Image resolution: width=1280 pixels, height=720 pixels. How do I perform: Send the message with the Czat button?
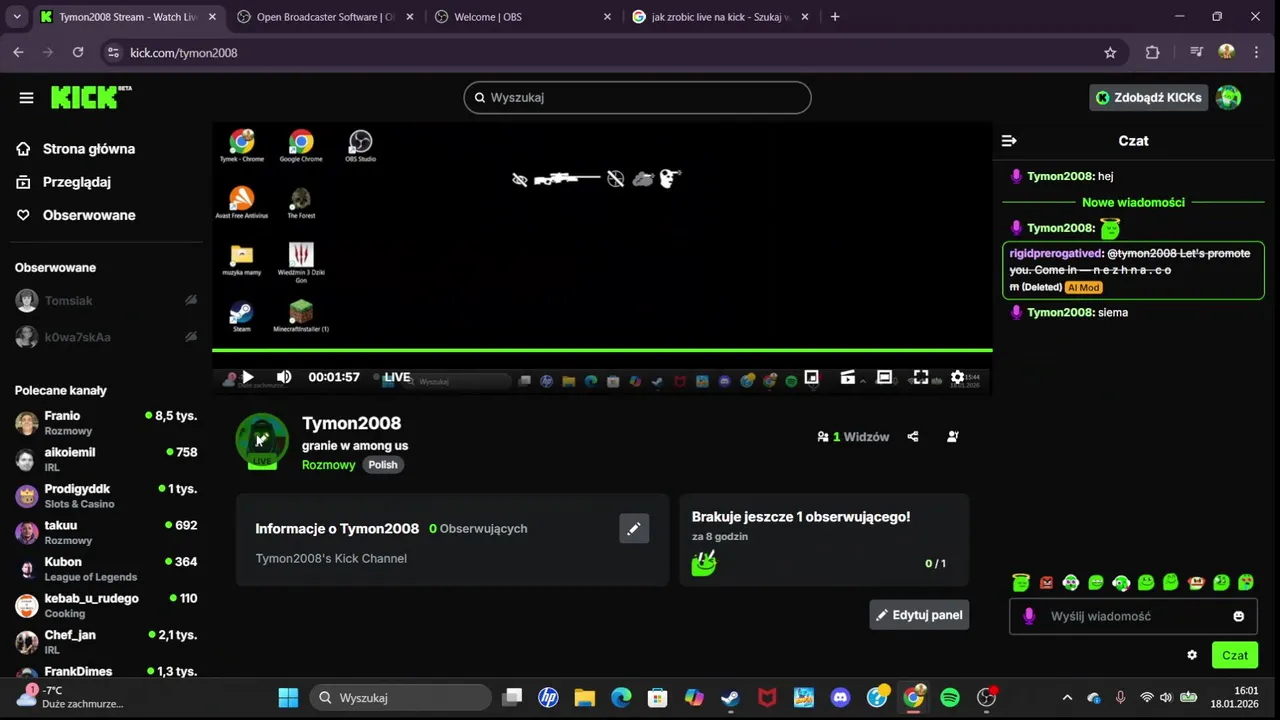coord(1235,655)
